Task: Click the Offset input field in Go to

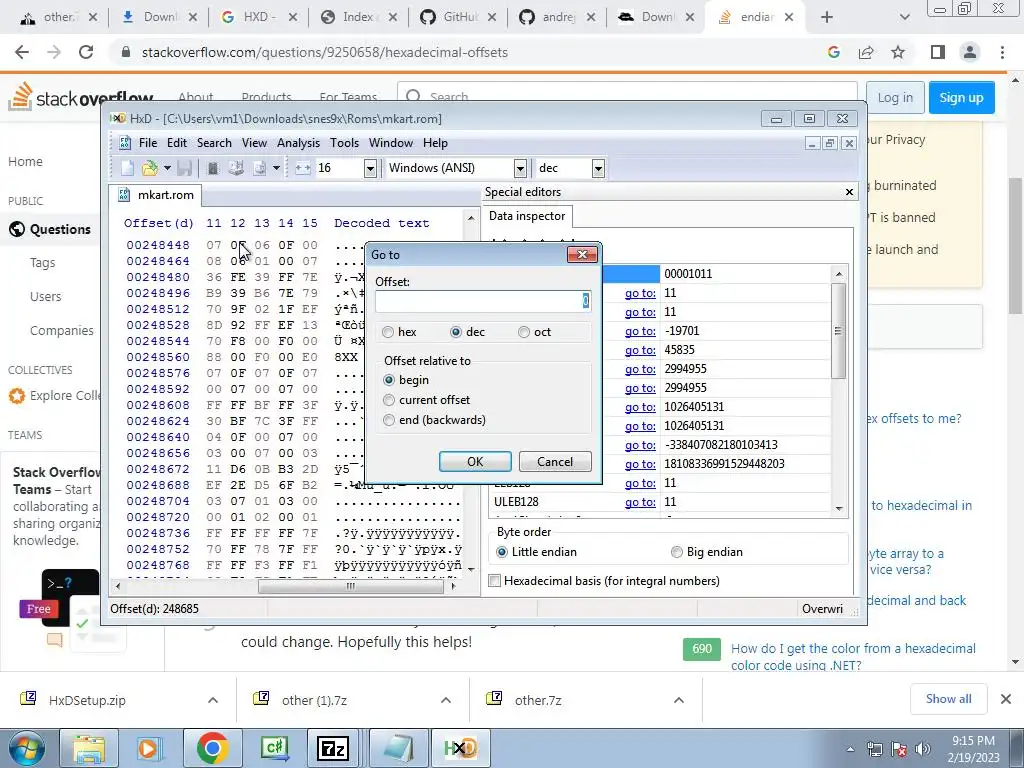Action: 483,301
